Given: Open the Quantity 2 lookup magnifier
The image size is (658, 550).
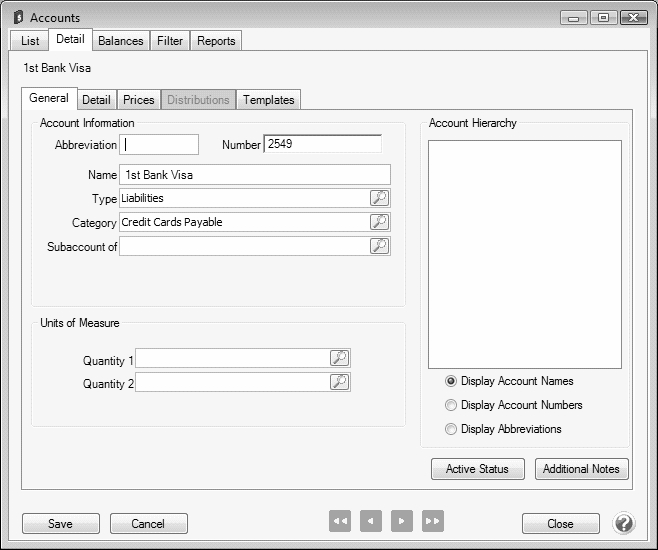Looking at the screenshot, I should pyautogui.click(x=339, y=382).
